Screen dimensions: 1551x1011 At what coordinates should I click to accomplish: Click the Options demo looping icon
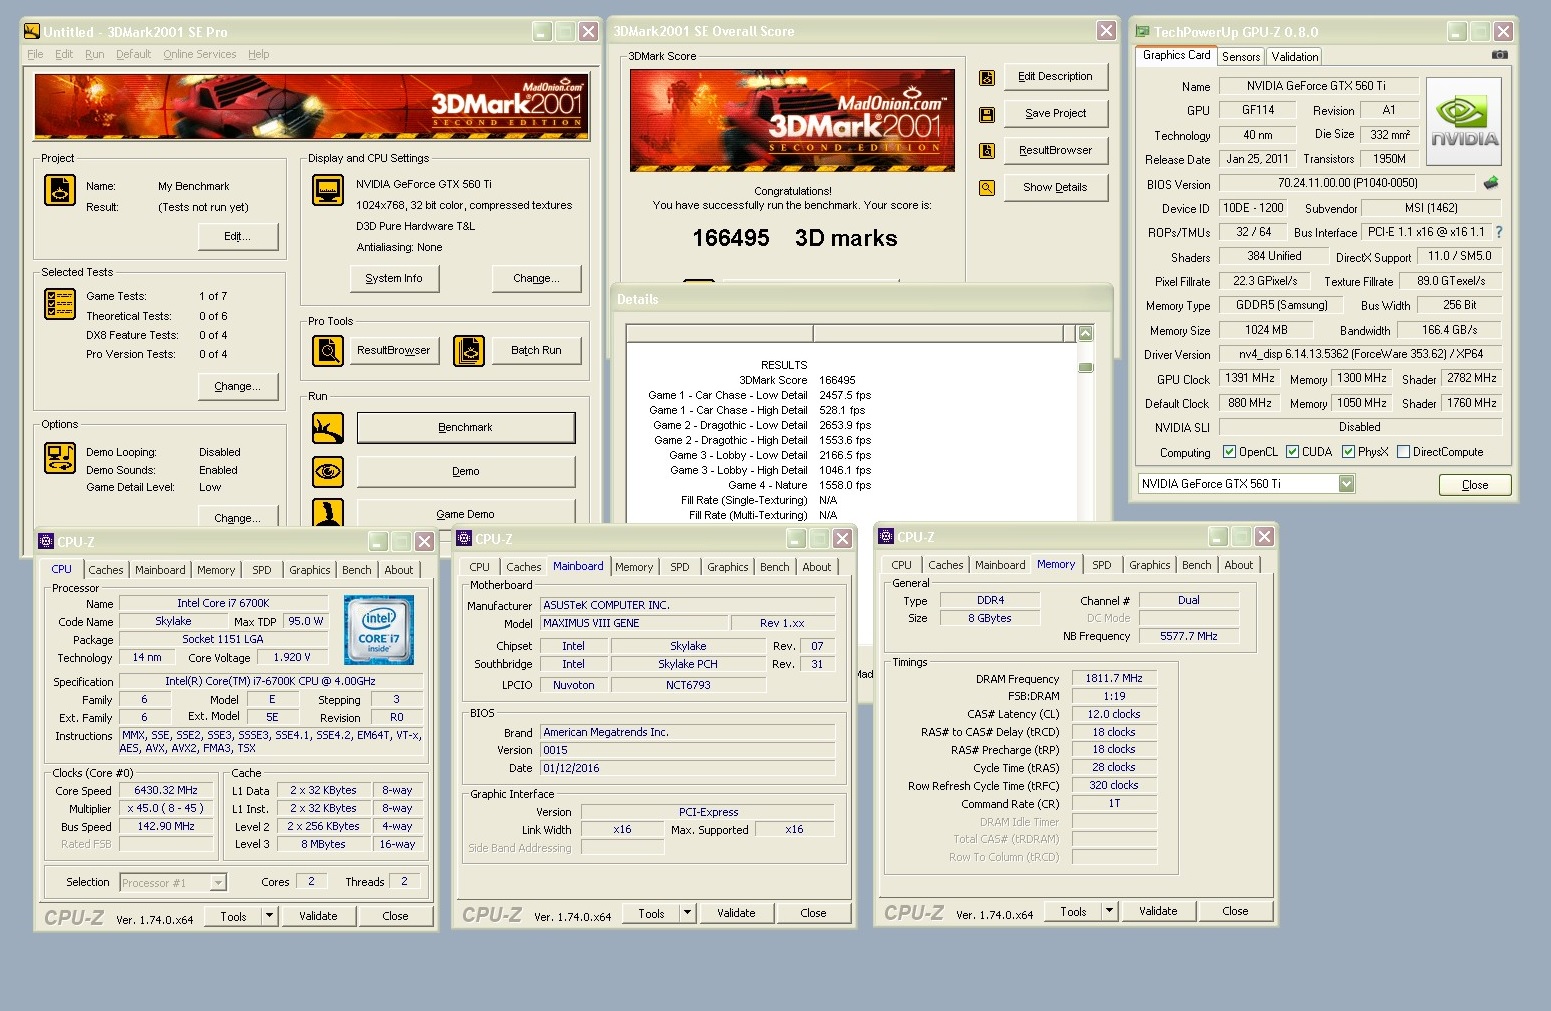pyautogui.click(x=60, y=458)
